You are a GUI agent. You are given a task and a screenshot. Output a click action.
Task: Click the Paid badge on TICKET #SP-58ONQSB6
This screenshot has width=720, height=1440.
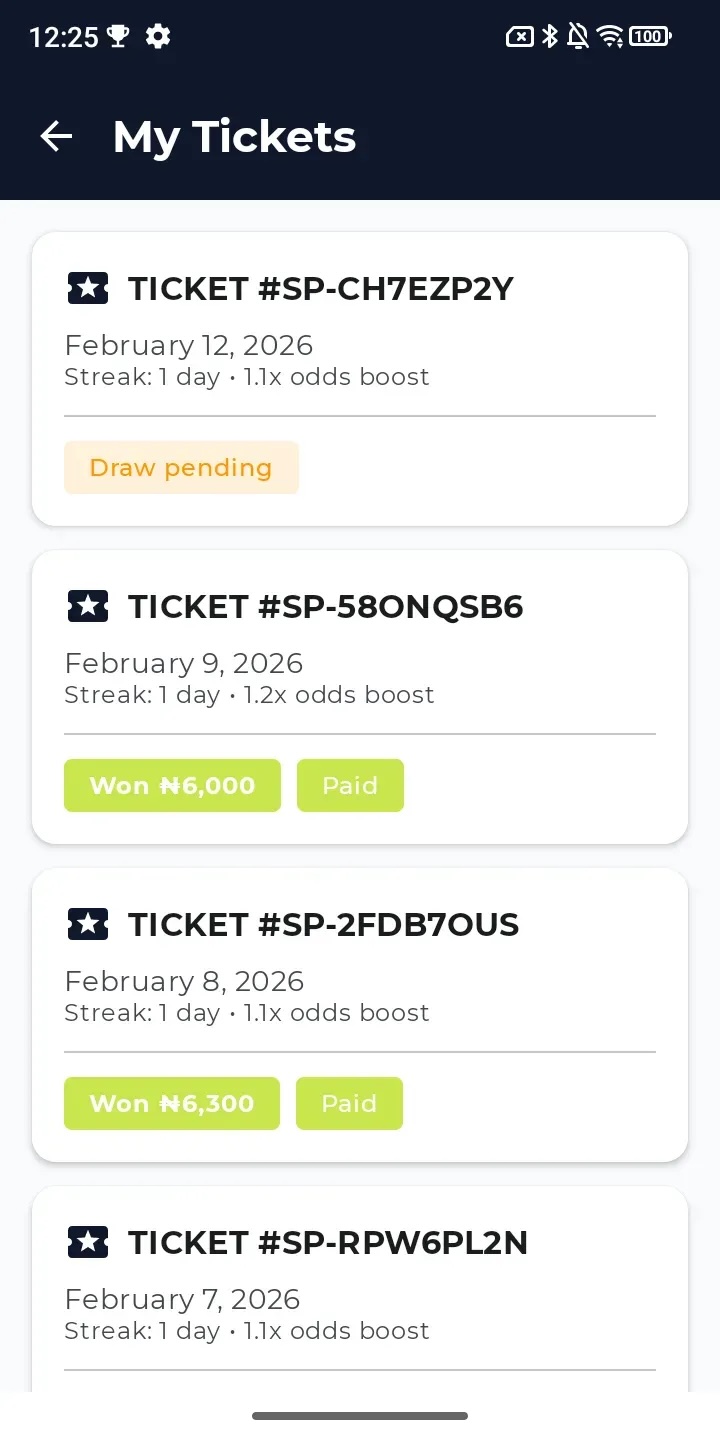click(350, 785)
